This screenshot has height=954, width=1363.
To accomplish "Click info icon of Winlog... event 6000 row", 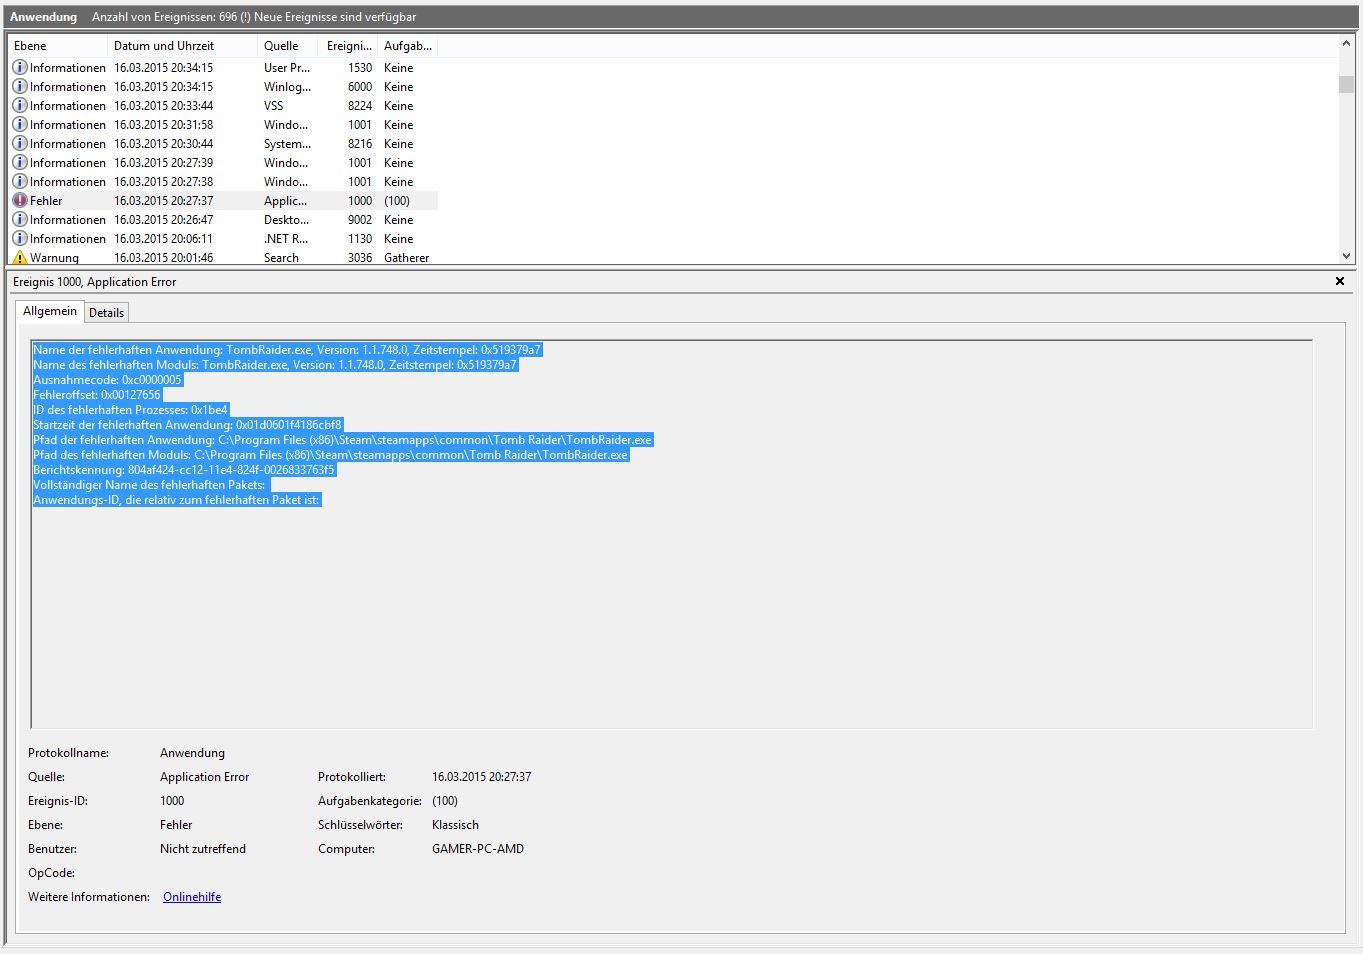I will click(x=19, y=86).
